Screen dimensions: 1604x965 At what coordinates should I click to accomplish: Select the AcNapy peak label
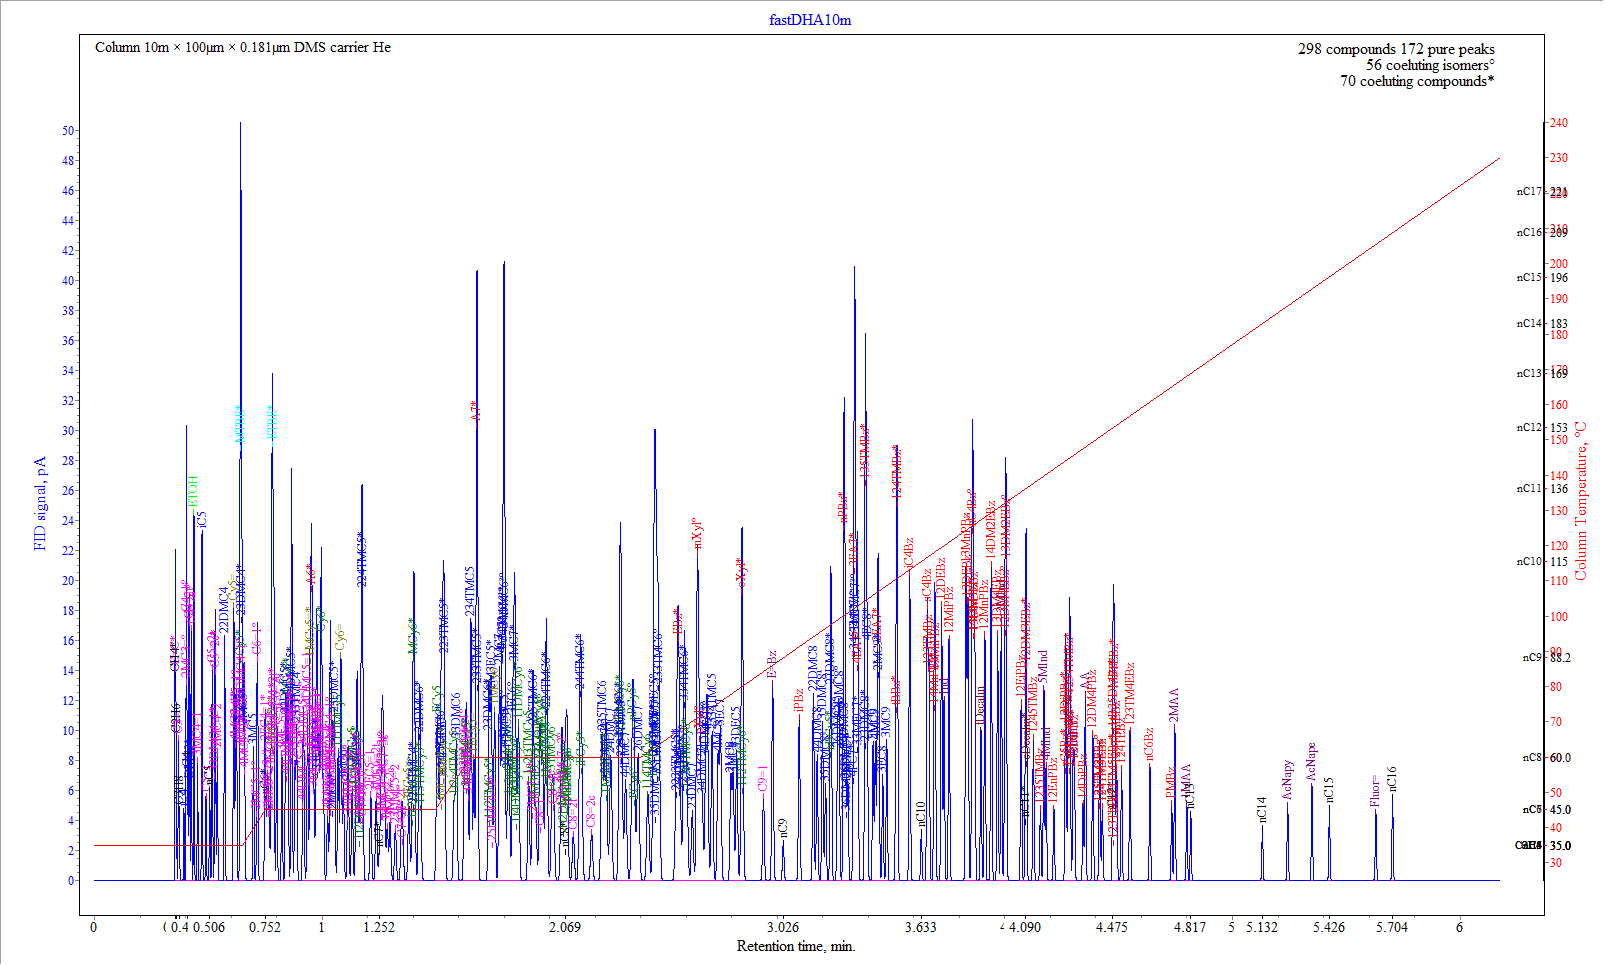click(1288, 780)
